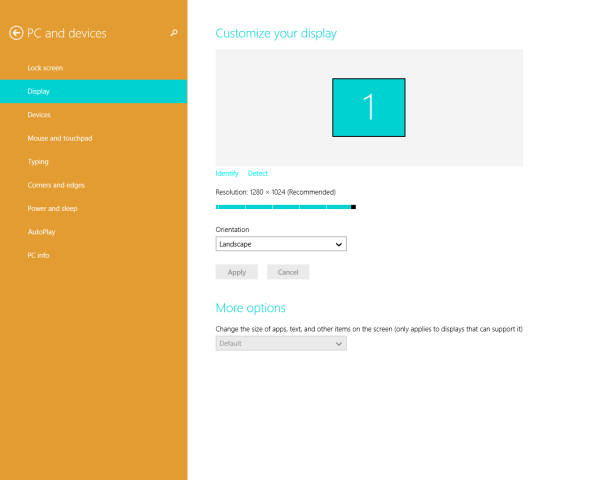600x480 pixels.
Task: Click the resolution slider handle
Action: coord(353,207)
